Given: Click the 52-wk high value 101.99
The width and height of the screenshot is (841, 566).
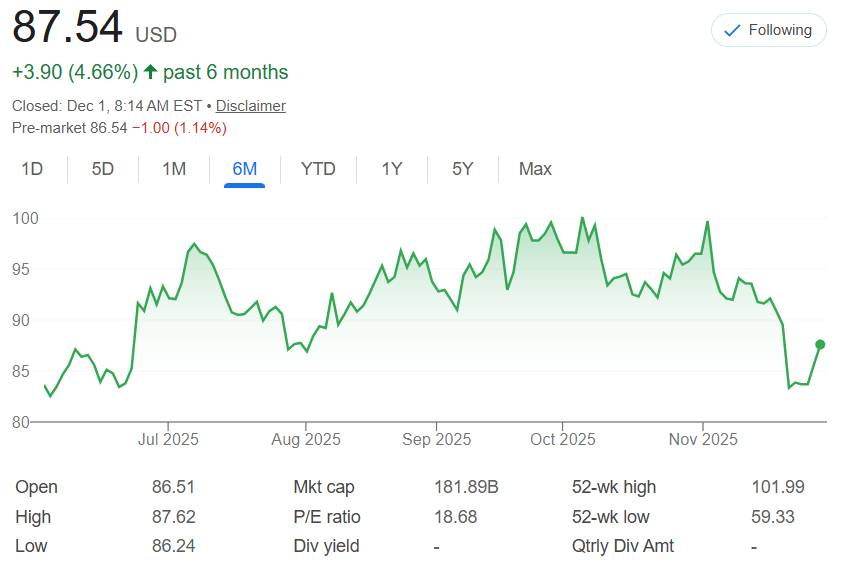Looking at the screenshot, I should pyautogui.click(x=777, y=487).
